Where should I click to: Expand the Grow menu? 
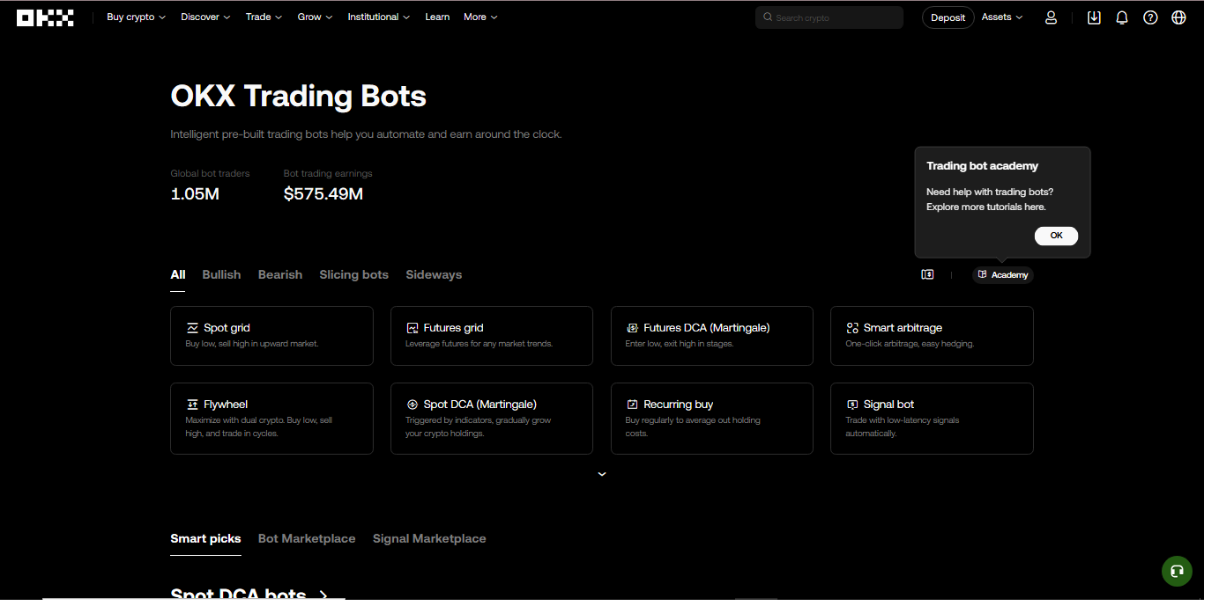pos(315,17)
